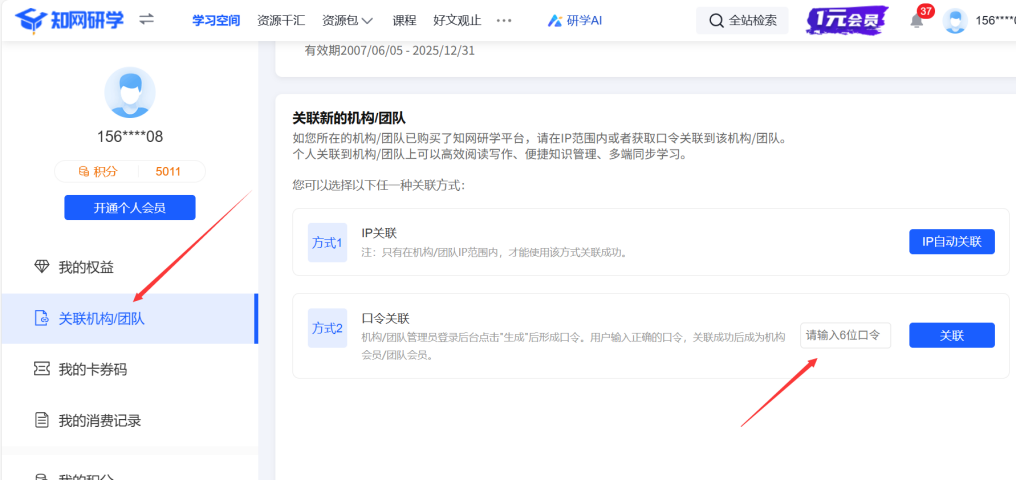Click the switch arrows icon beside logo
This screenshot has width=1016, height=480.
click(x=147, y=20)
